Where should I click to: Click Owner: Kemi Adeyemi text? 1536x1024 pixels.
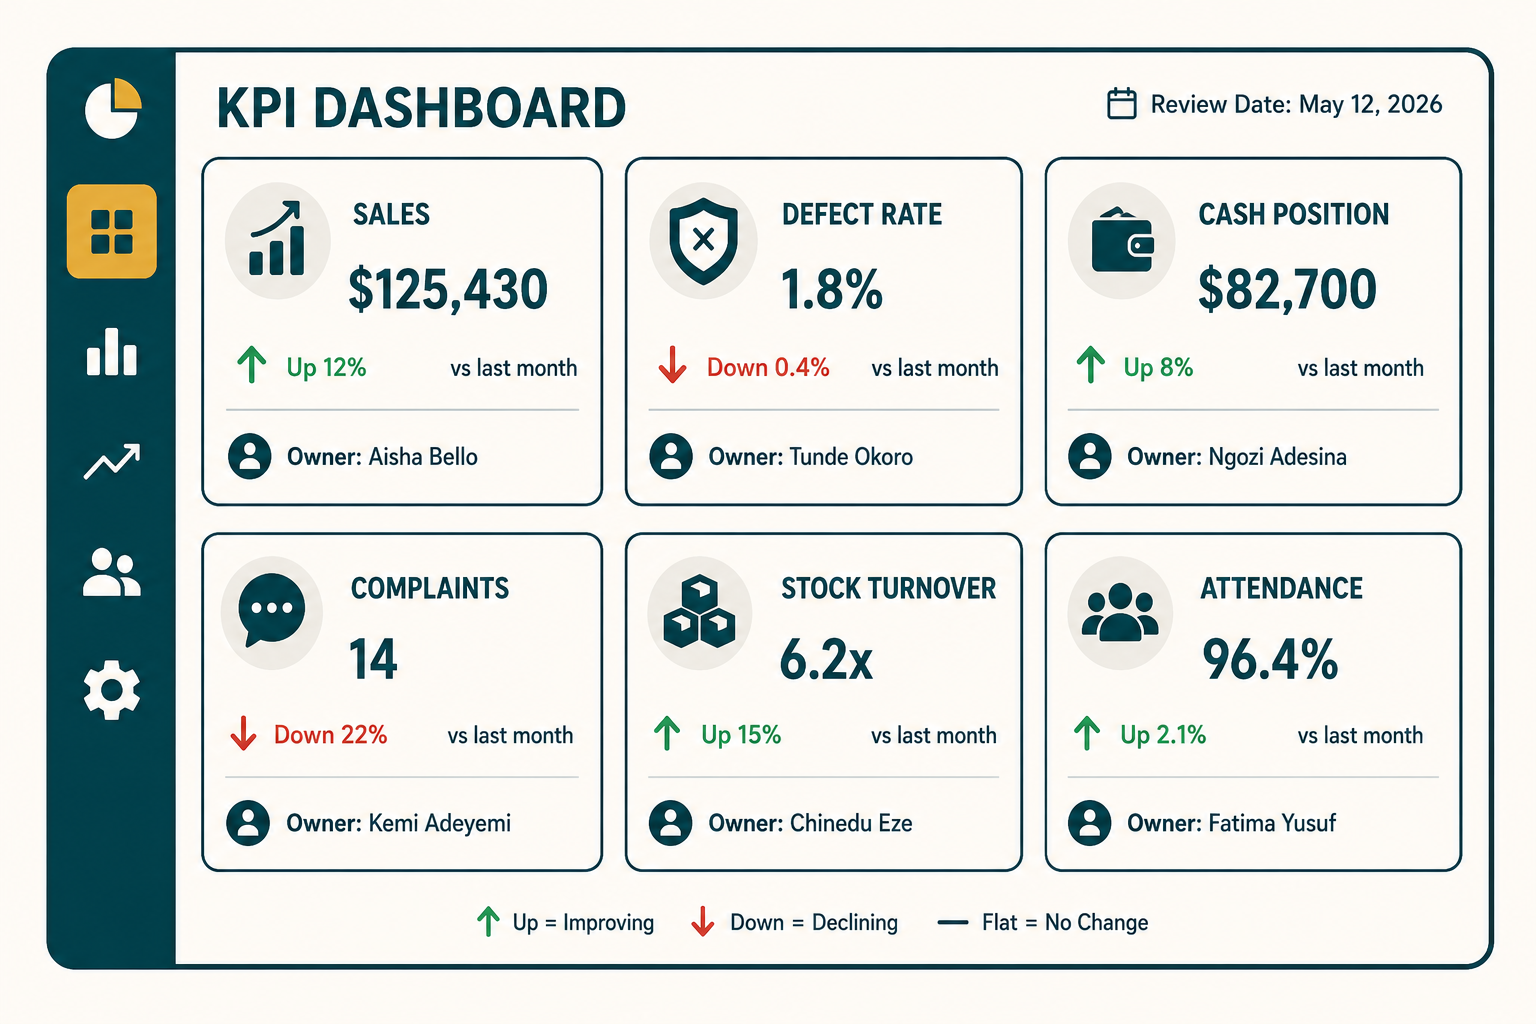pyautogui.click(x=398, y=823)
